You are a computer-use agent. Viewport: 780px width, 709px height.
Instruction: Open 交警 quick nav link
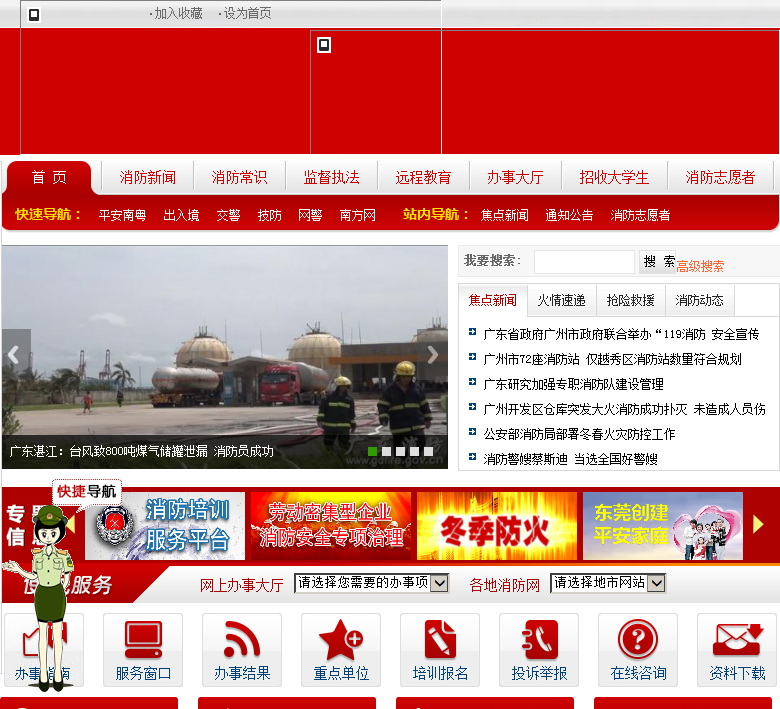pos(228,215)
